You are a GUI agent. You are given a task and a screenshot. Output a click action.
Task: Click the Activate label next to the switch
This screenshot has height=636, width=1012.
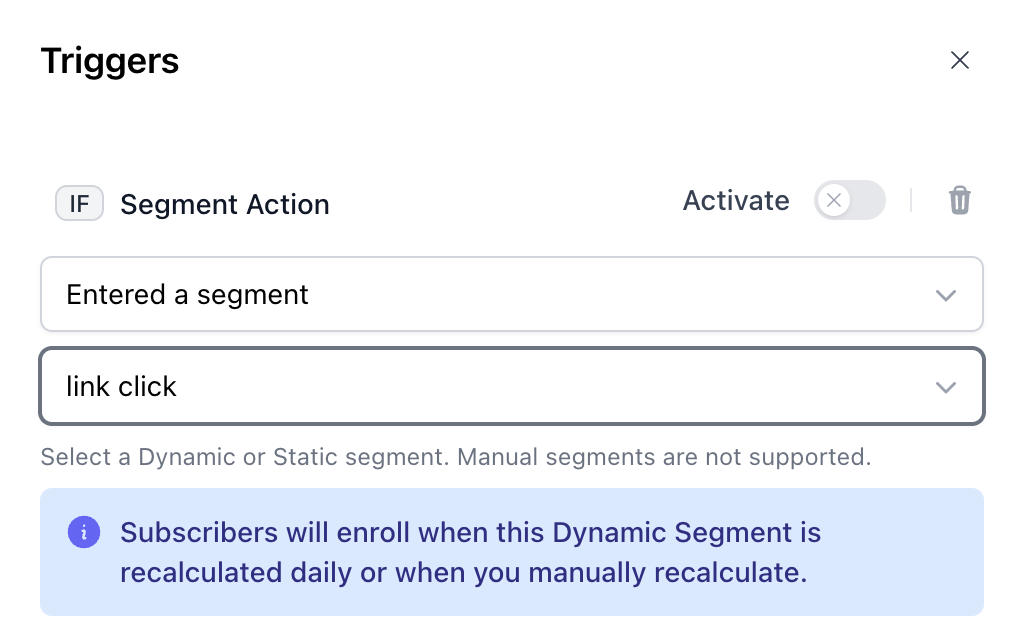click(736, 201)
